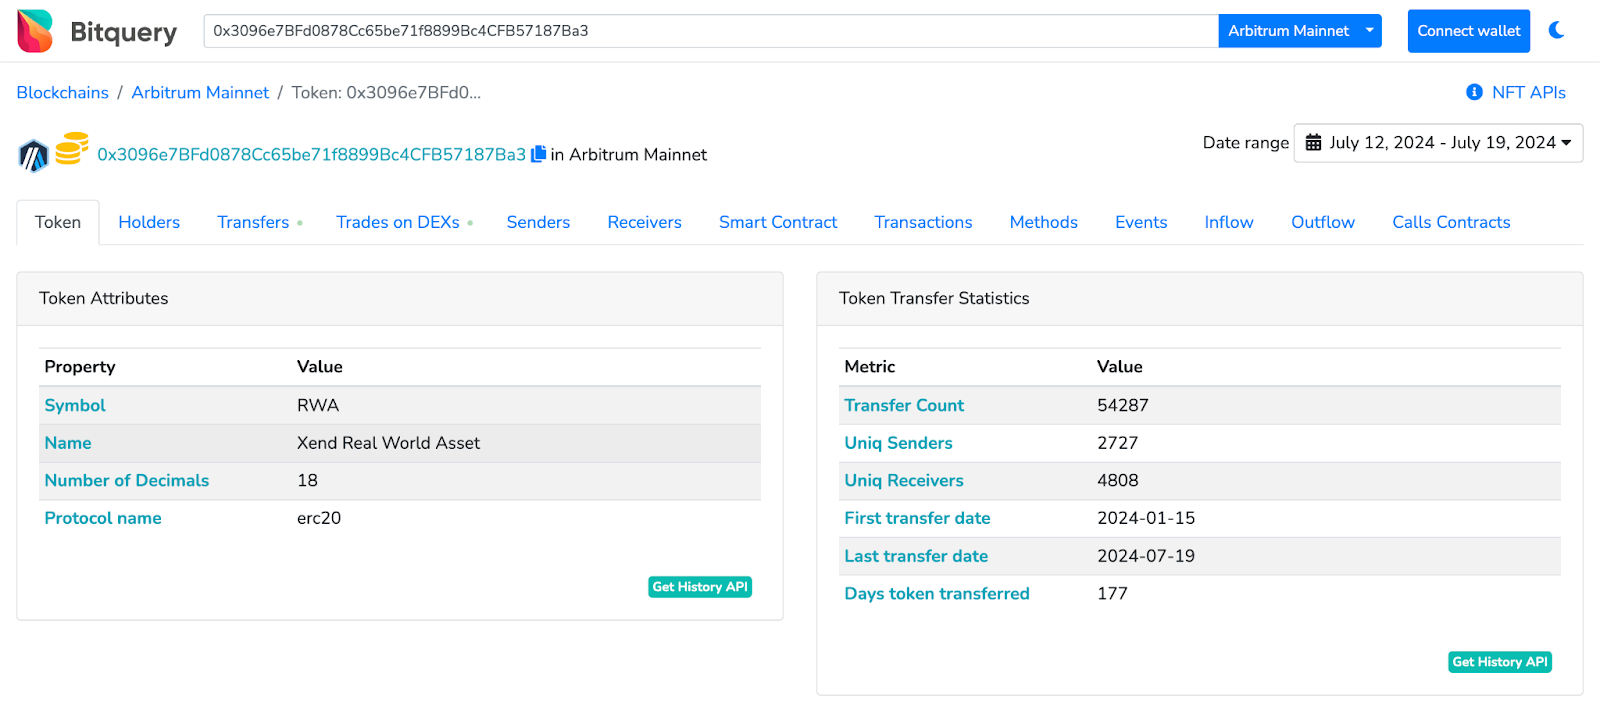
Task: Copy token address with copy icon
Action: (538, 154)
